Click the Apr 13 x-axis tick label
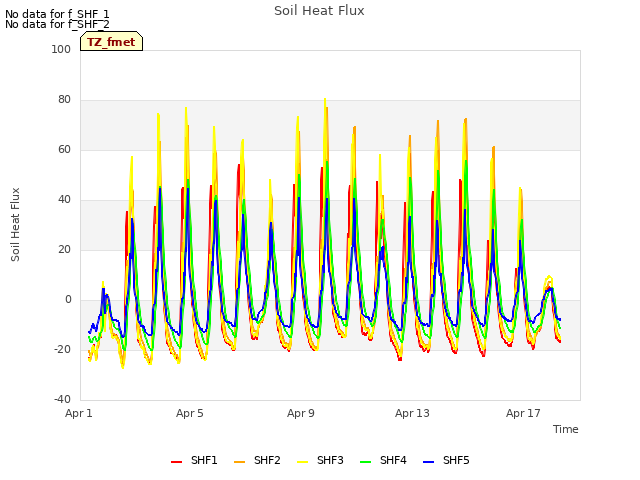This screenshot has width=640, height=480. (412, 413)
